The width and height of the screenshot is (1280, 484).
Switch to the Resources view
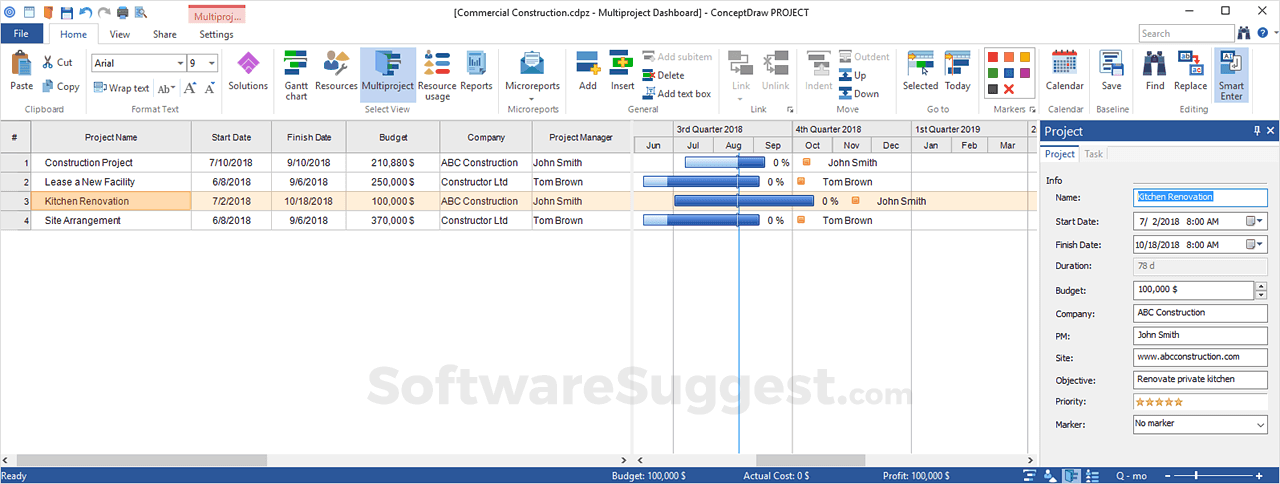click(336, 71)
